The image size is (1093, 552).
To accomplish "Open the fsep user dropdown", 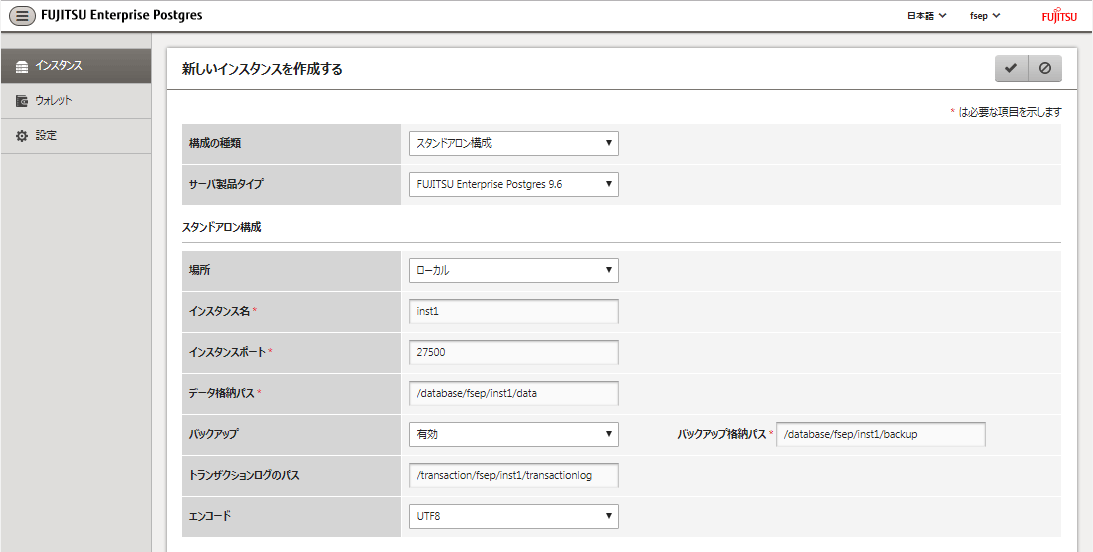I will 985,15.
